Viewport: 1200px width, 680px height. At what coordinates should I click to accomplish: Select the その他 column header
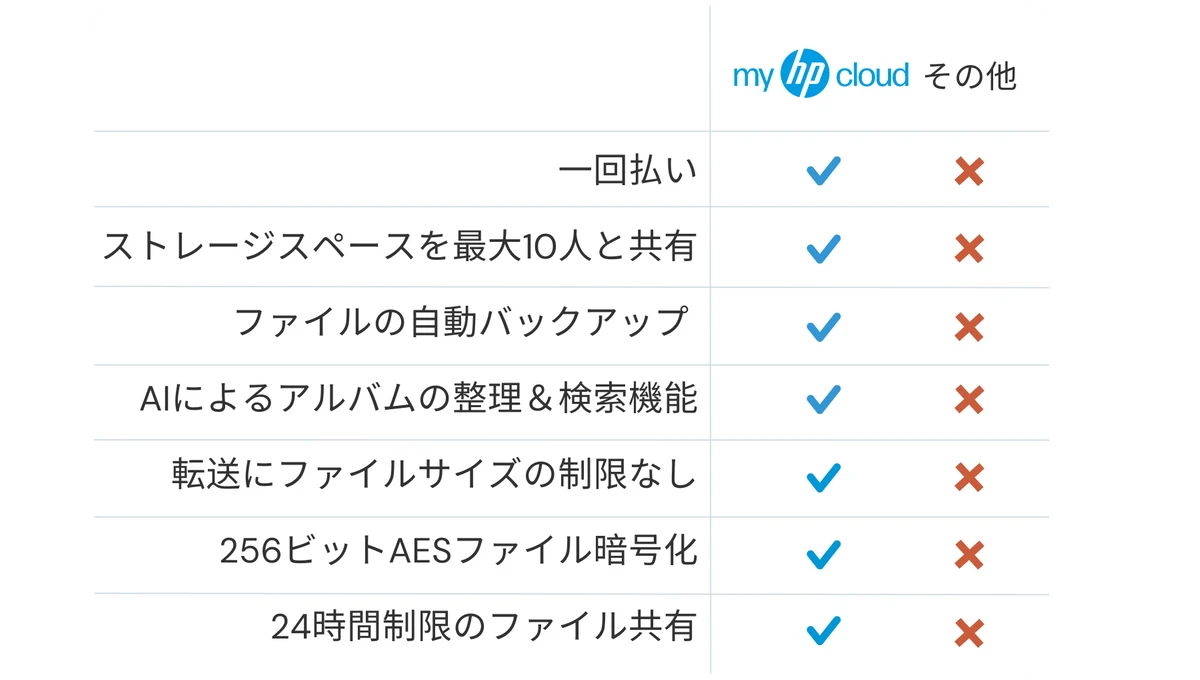click(x=970, y=76)
